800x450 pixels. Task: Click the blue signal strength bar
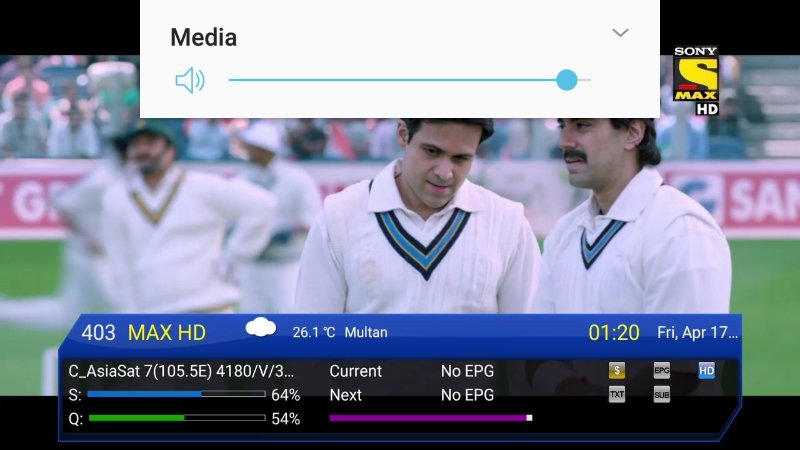click(x=177, y=394)
